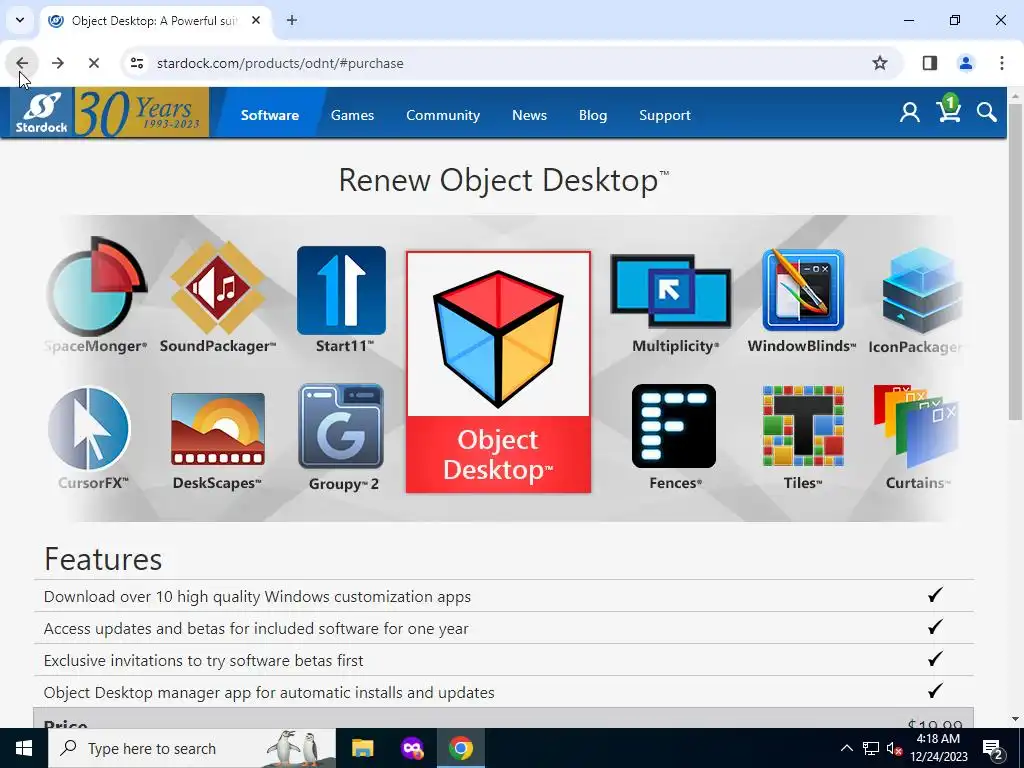
Task: Open Chrome profile avatar
Action: 966,63
